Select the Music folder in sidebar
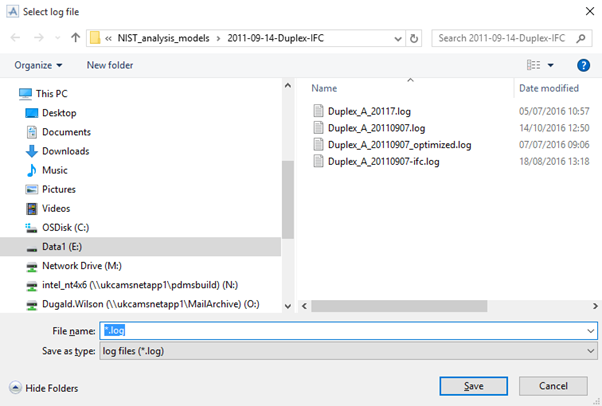Image resolution: width=602 pixels, height=406 pixels. [54, 170]
